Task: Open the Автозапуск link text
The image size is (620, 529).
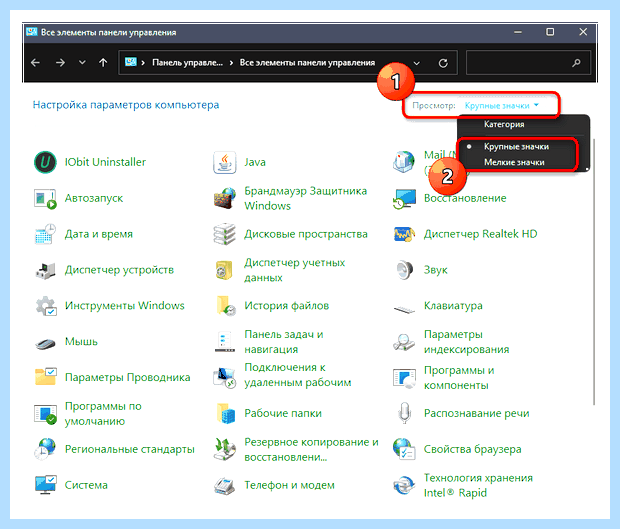Action: 94,198
